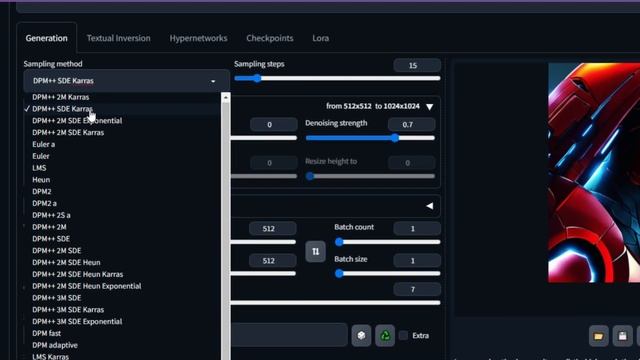
Task: Click Sampling steps value field 15
Action: [x=417, y=65]
